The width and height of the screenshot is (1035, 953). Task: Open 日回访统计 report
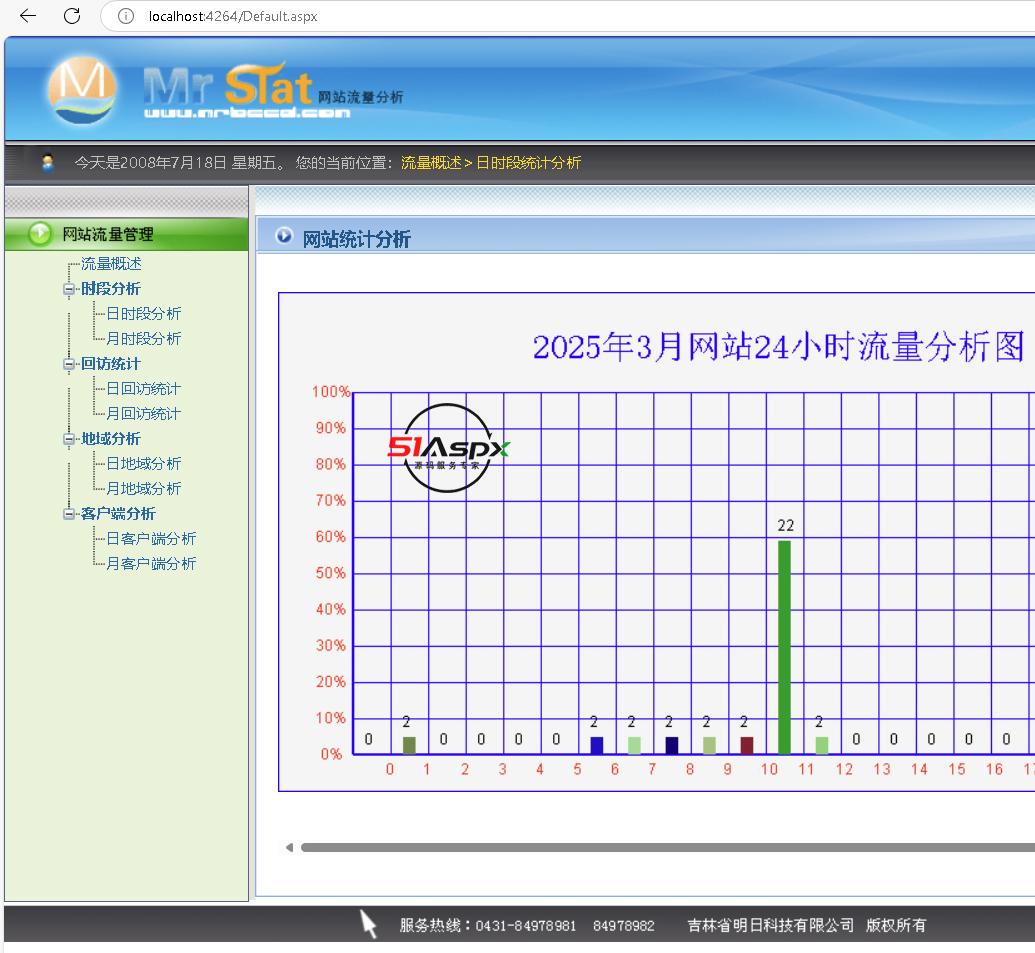(143, 389)
